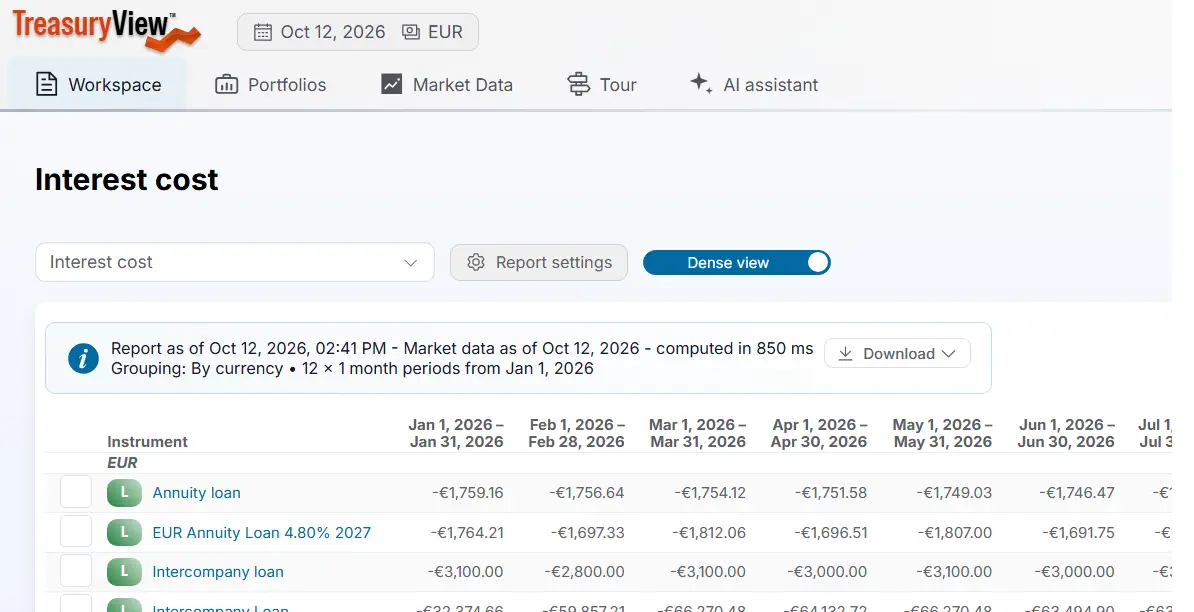Toggle the Dense view switch
This screenshot has height=612, width=1194.
click(x=736, y=263)
